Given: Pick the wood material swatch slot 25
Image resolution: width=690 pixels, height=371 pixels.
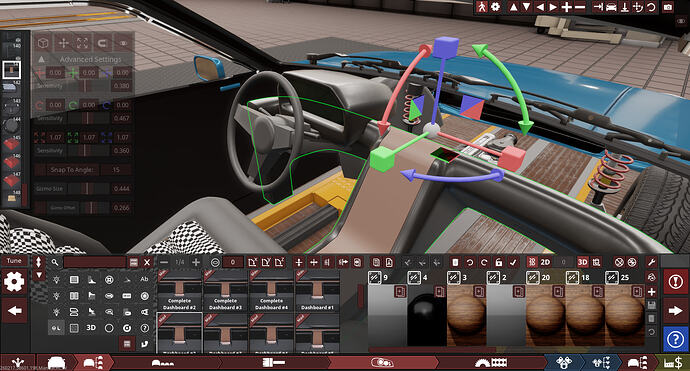Looking at the screenshot, I should pos(624,315).
